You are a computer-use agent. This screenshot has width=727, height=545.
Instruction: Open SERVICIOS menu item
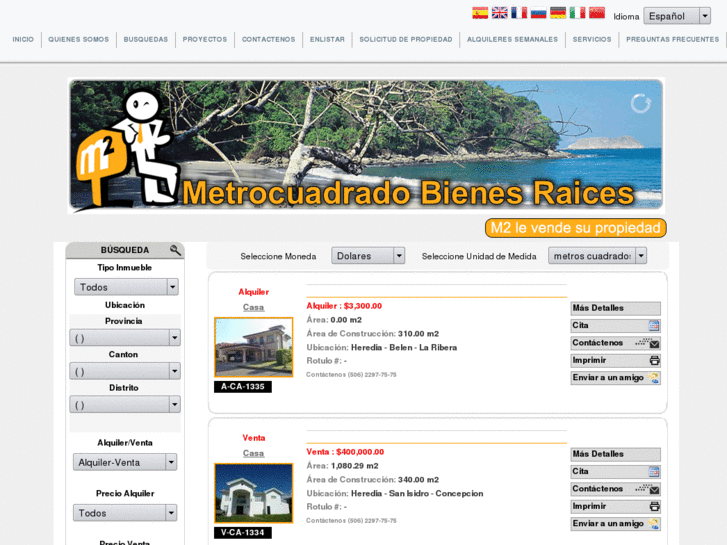coord(592,39)
